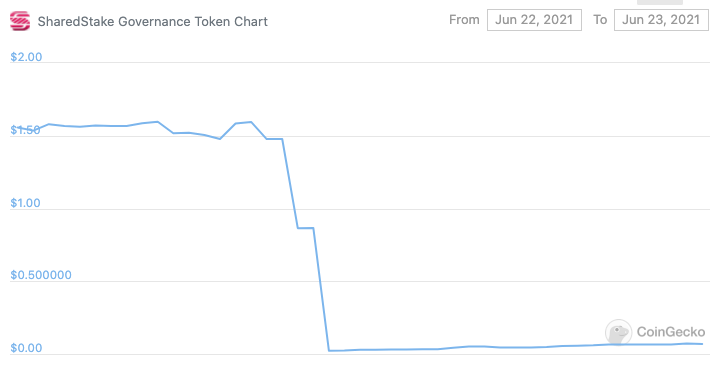Click the final point of the price line
727x374 pixels.
[x=702, y=344]
